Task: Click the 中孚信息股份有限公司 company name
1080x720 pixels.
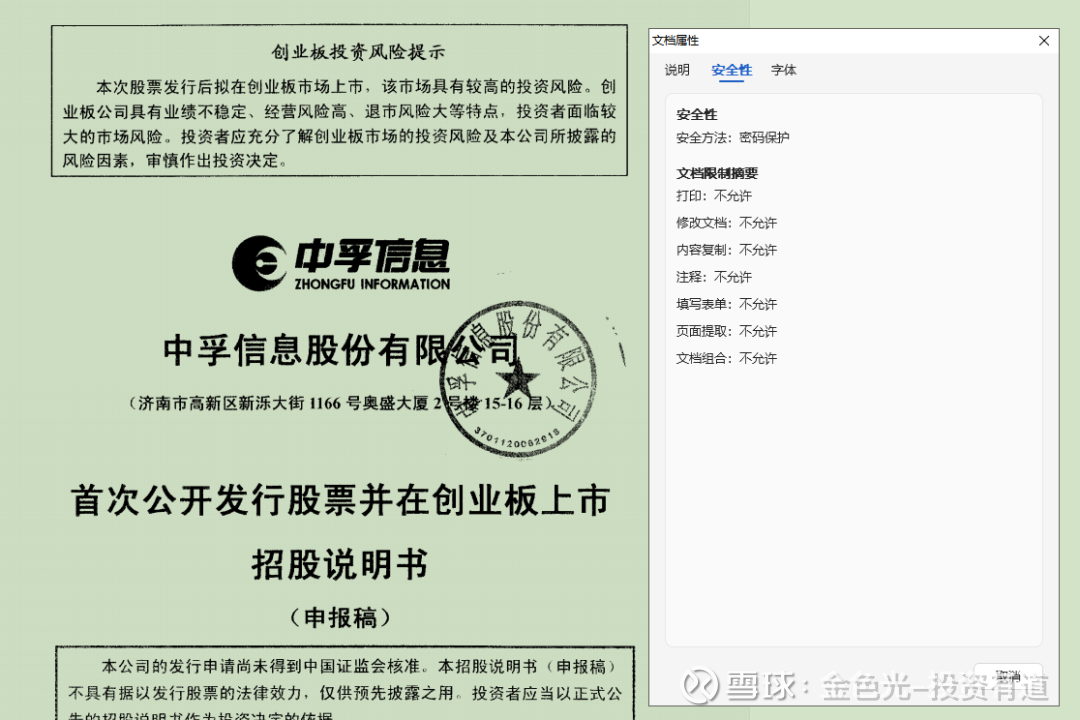Action: [x=340, y=350]
